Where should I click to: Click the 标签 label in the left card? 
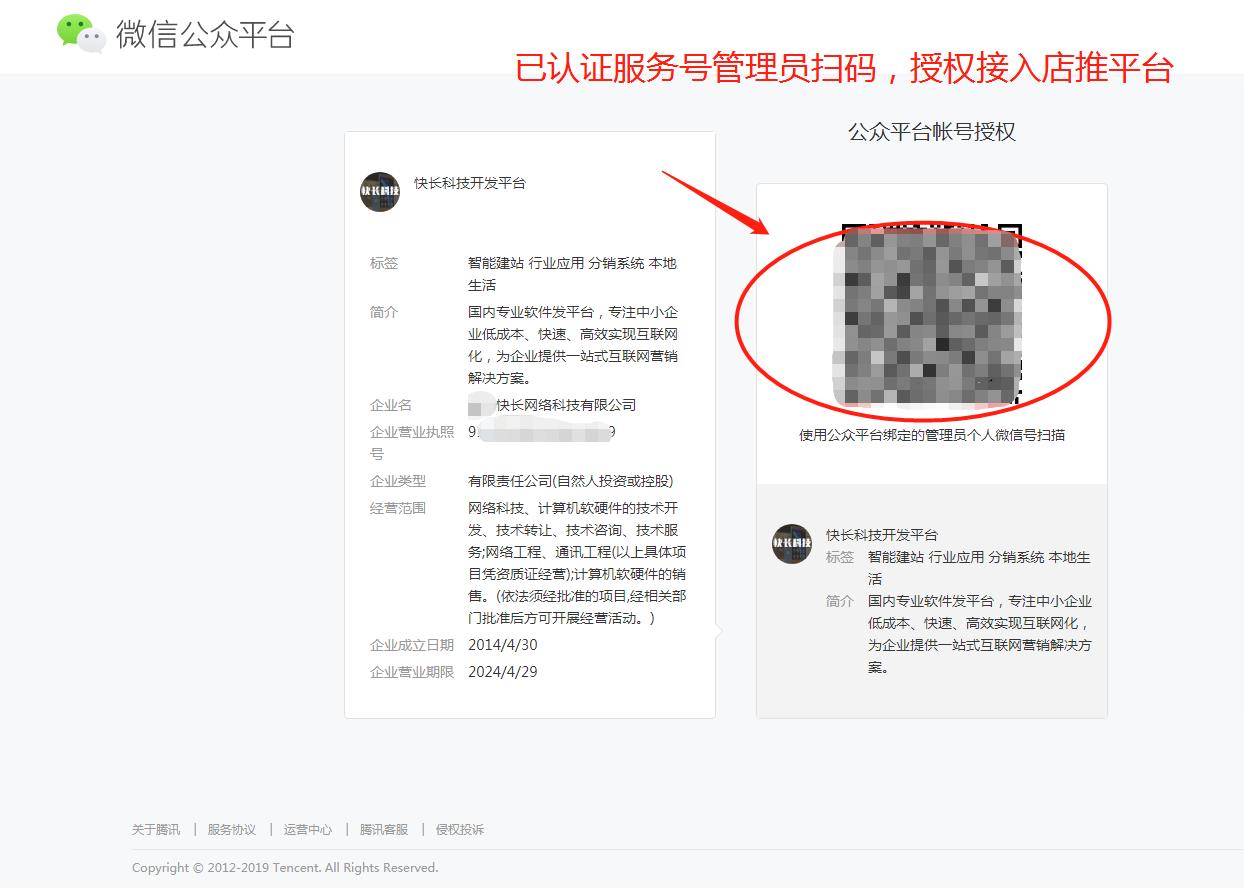click(x=384, y=263)
